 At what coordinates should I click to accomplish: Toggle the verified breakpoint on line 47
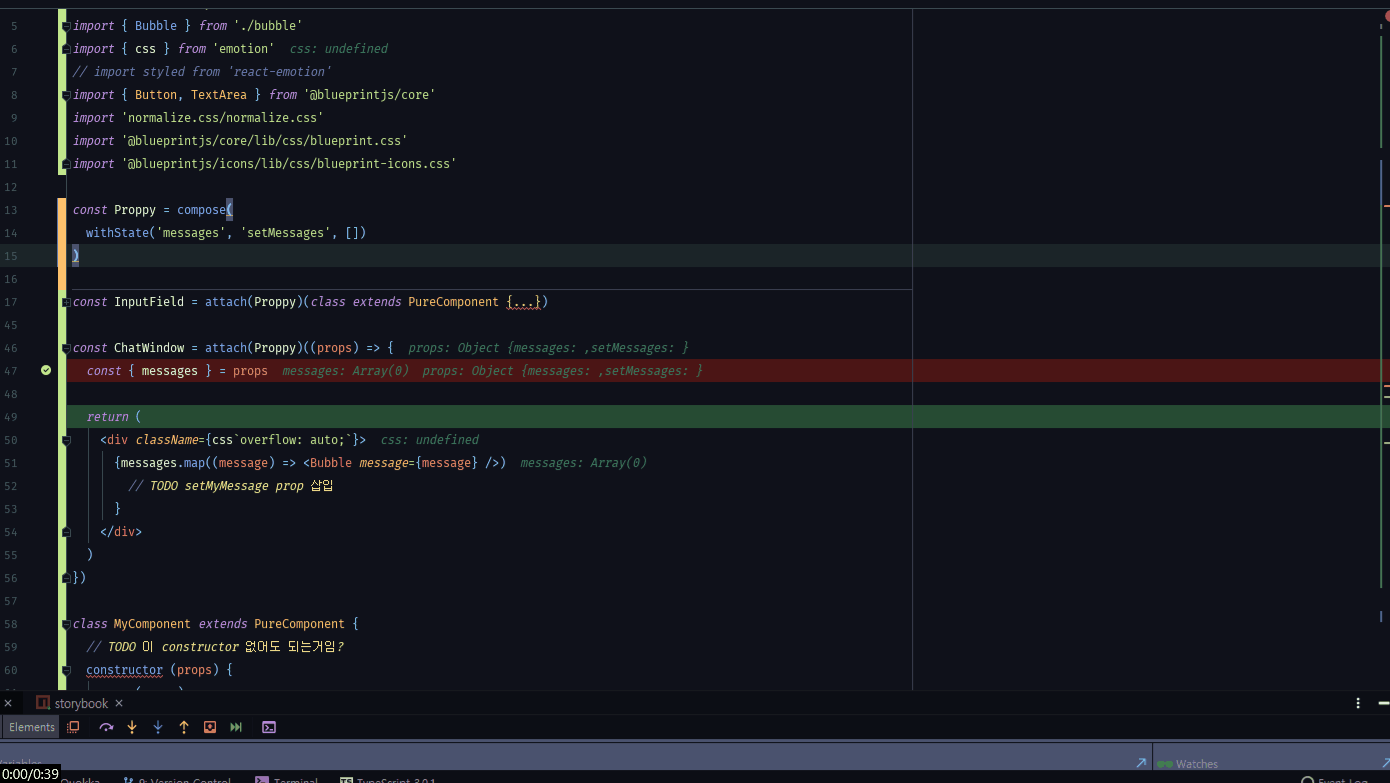(x=46, y=370)
